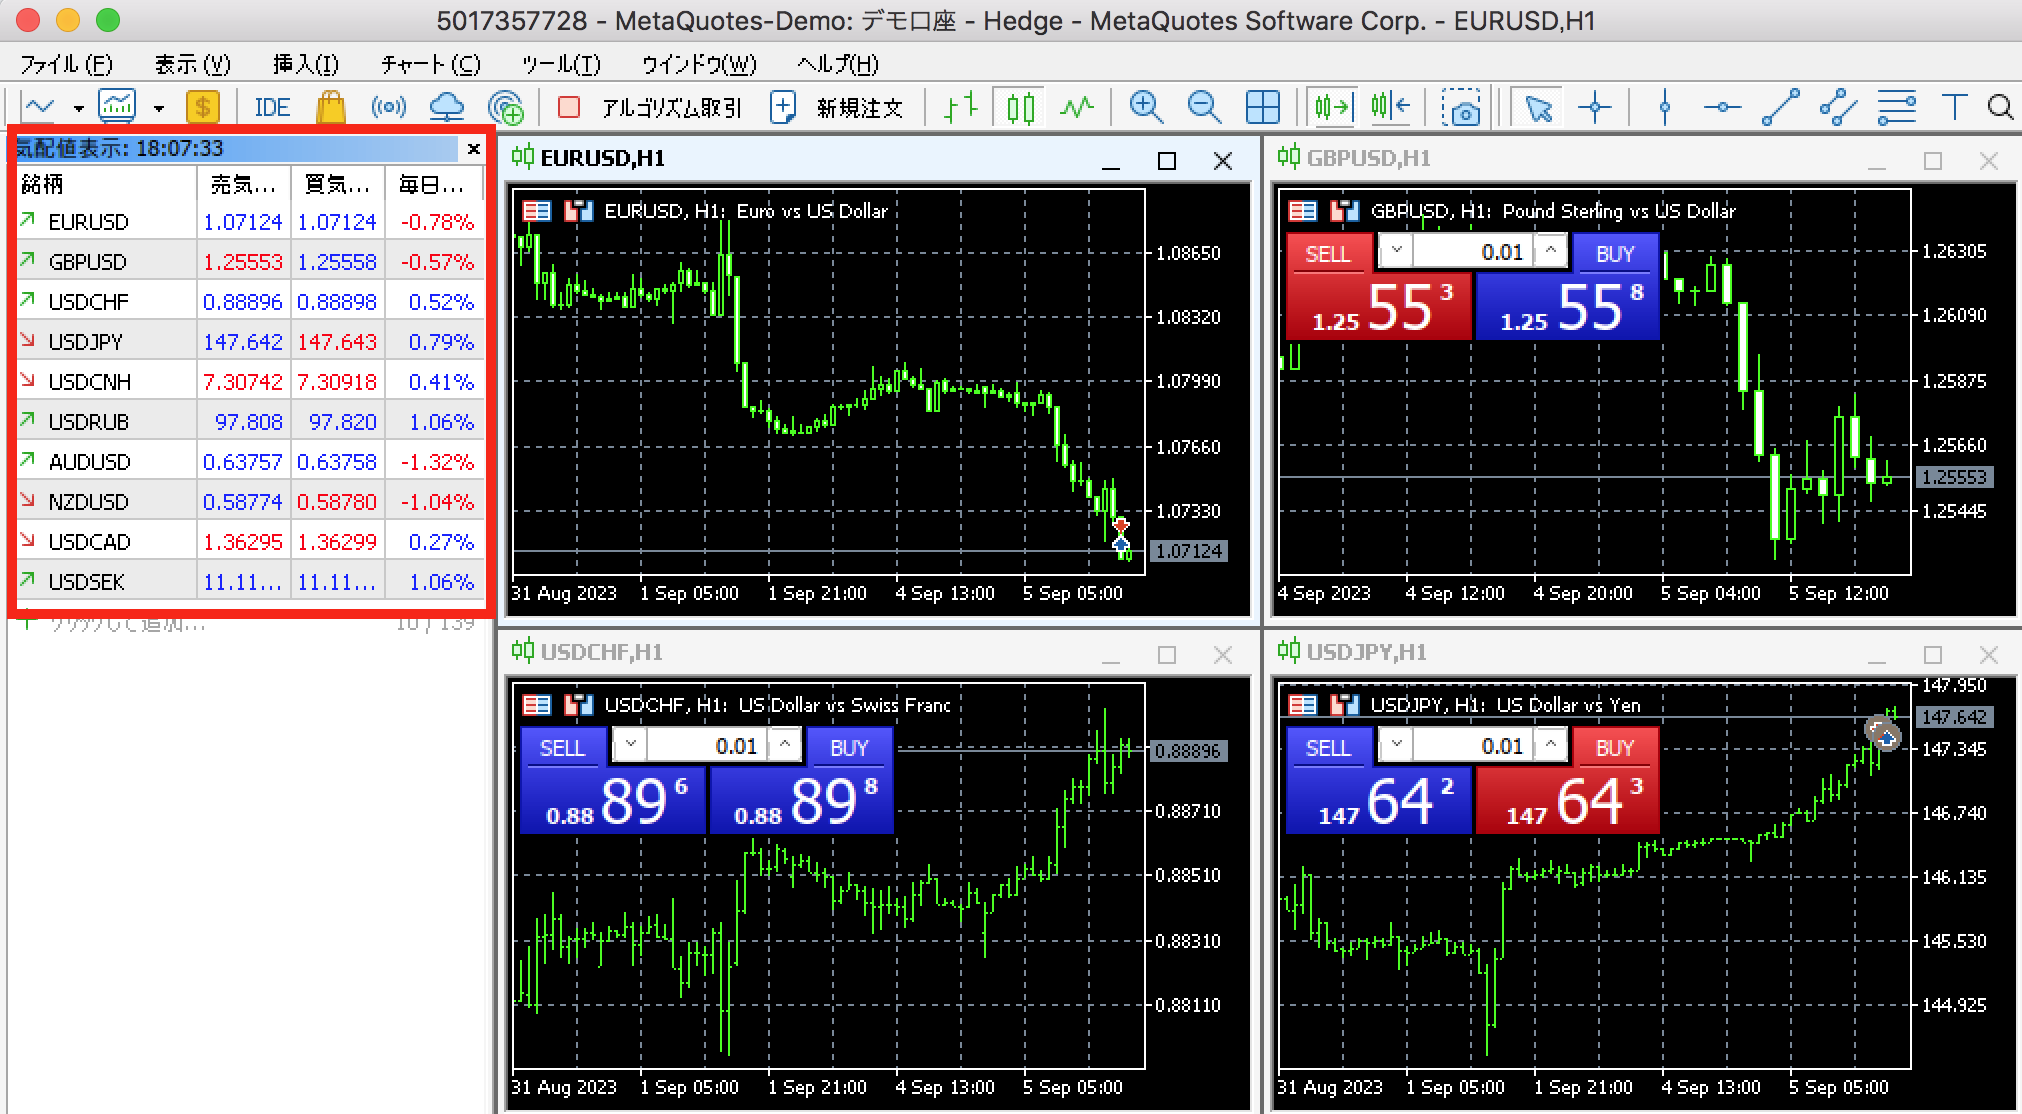2022x1114 pixels.
Task: Increase lot volume on GBPUSD chart
Action: coord(1550,251)
